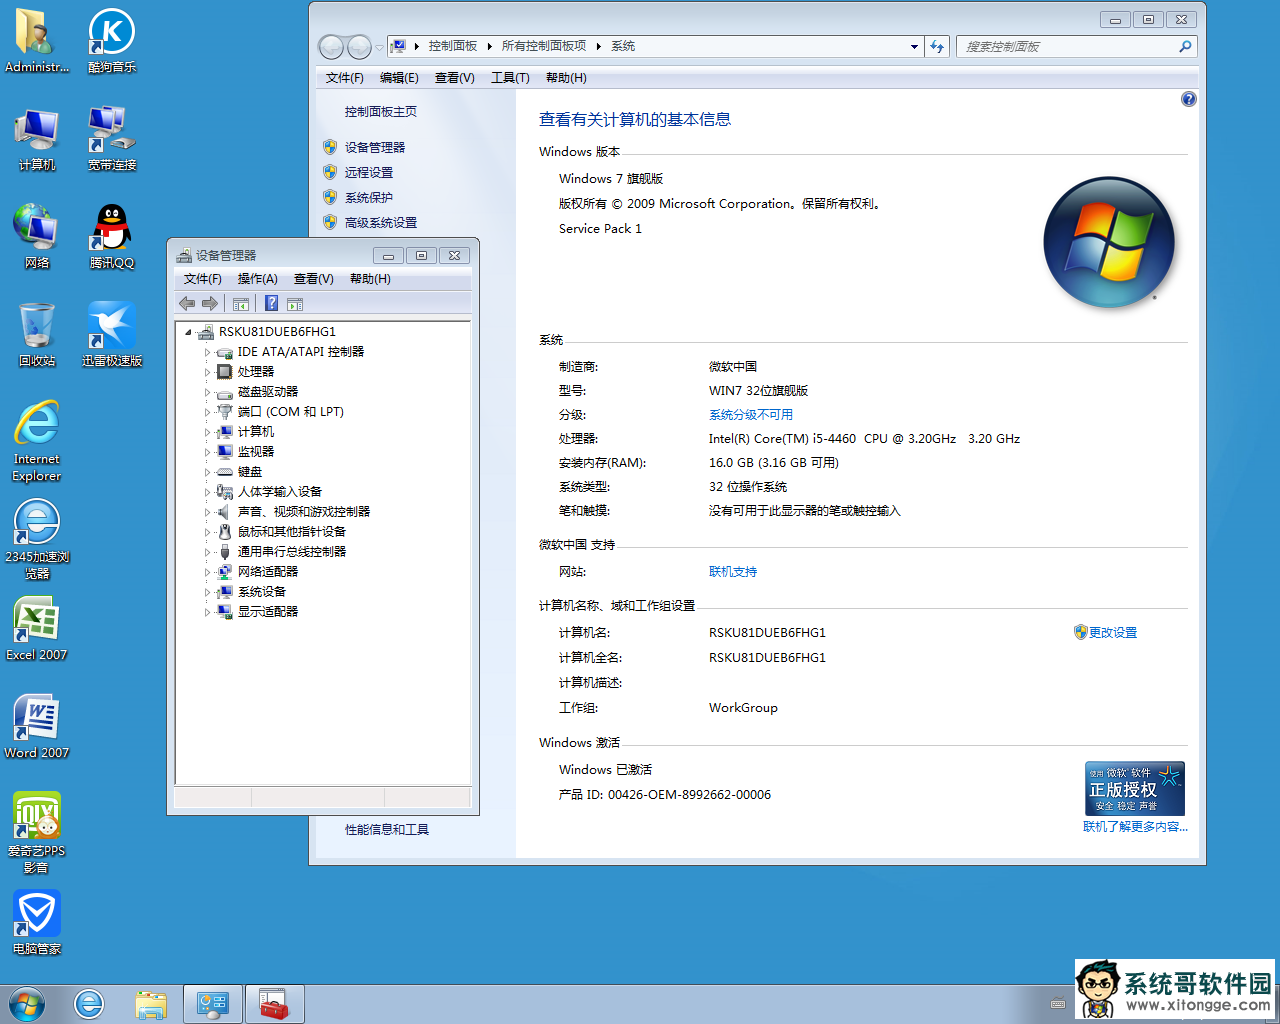
Task: Open the address bar history dropdown arrow
Action: click(x=914, y=46)
